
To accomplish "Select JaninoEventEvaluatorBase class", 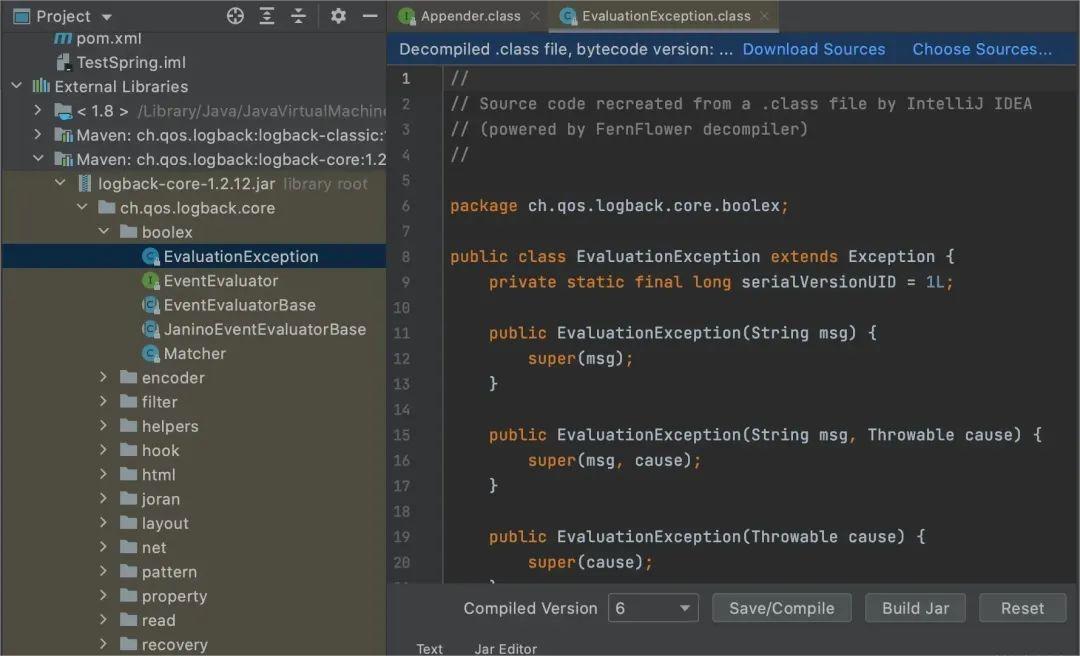I will click(x=264, y=329).
